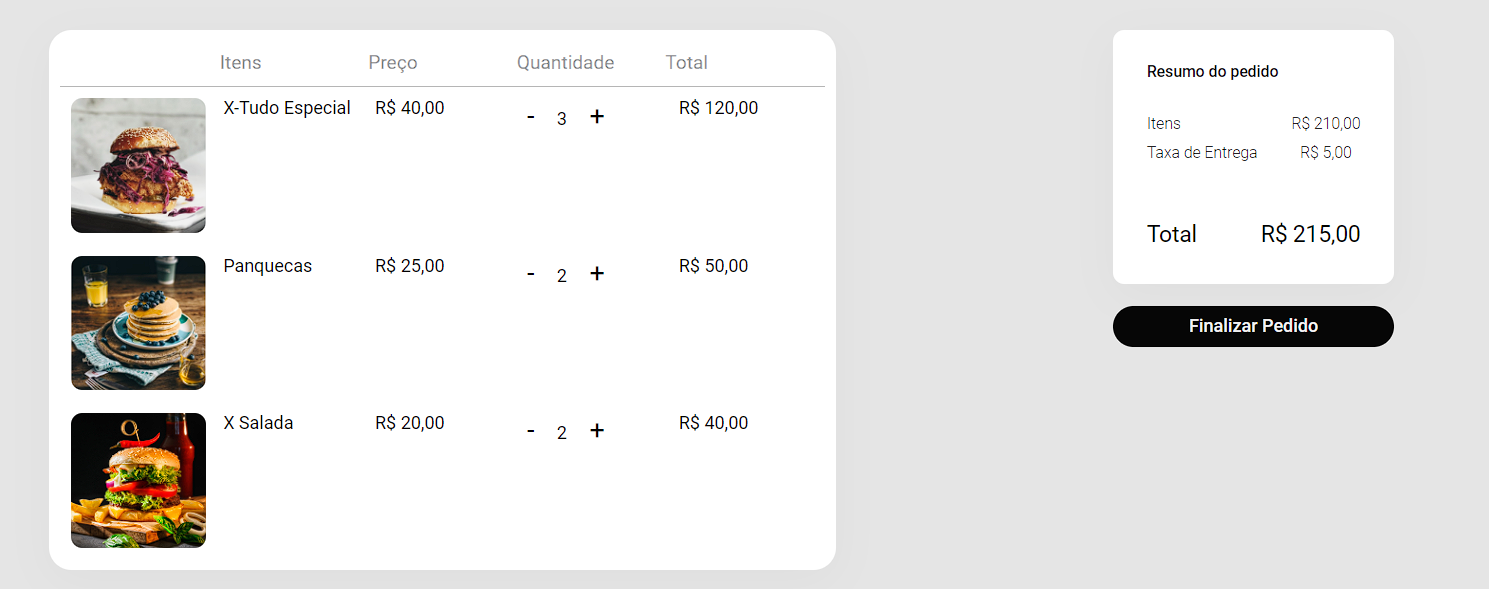Decrease X Salada quantity with minus icon

[531, 431]
